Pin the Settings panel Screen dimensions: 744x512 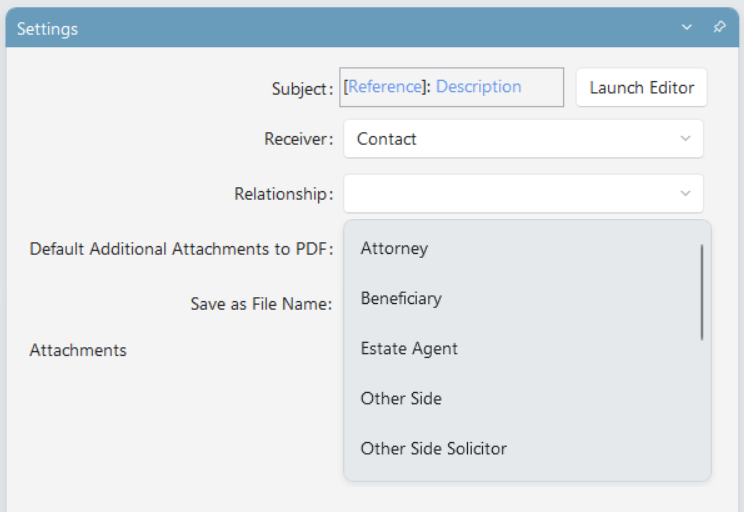point(719,28)
